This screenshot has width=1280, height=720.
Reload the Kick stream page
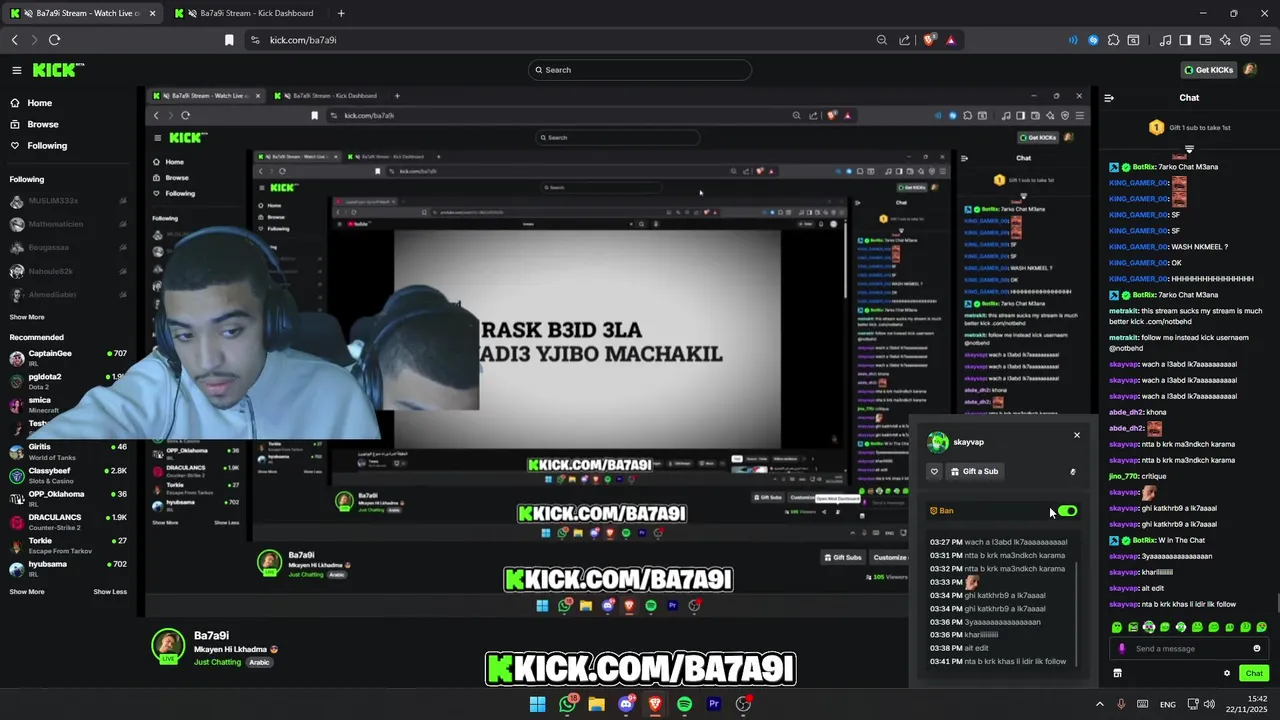click(54, 40)
